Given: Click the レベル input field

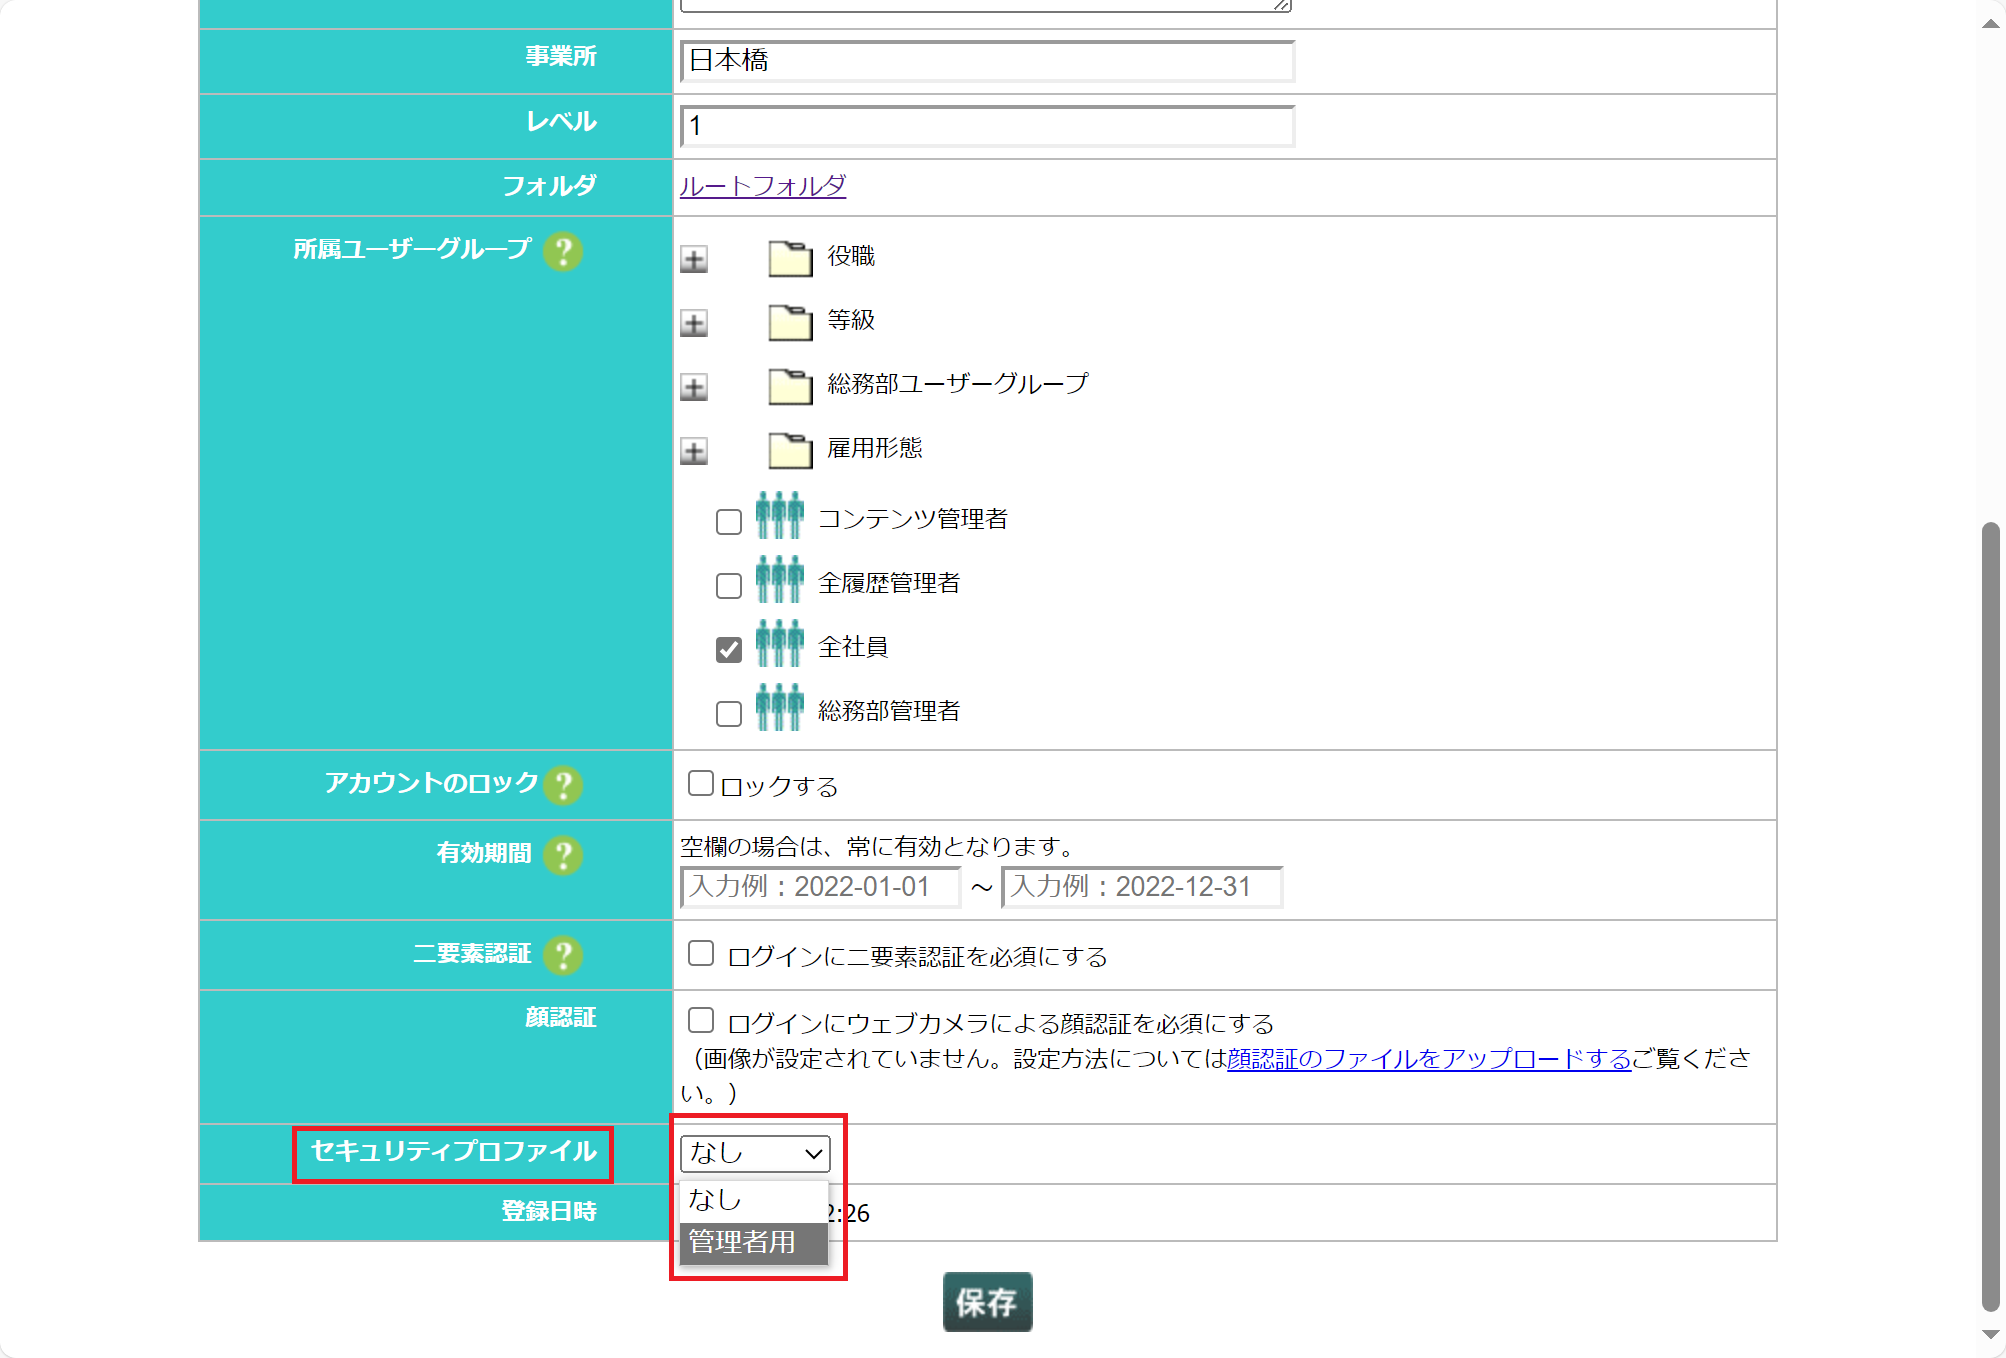Looking at the screenshot, I should [x=987, y=126].
